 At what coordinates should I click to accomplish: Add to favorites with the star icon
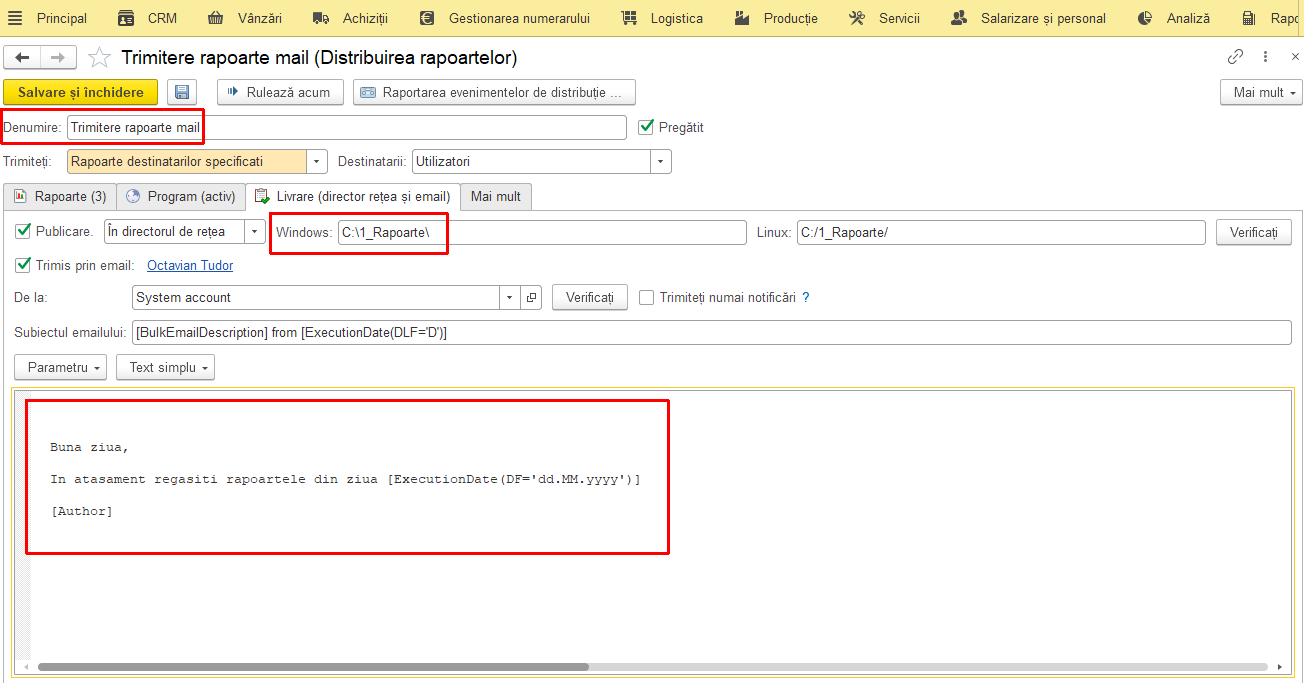tap(99, 58)
